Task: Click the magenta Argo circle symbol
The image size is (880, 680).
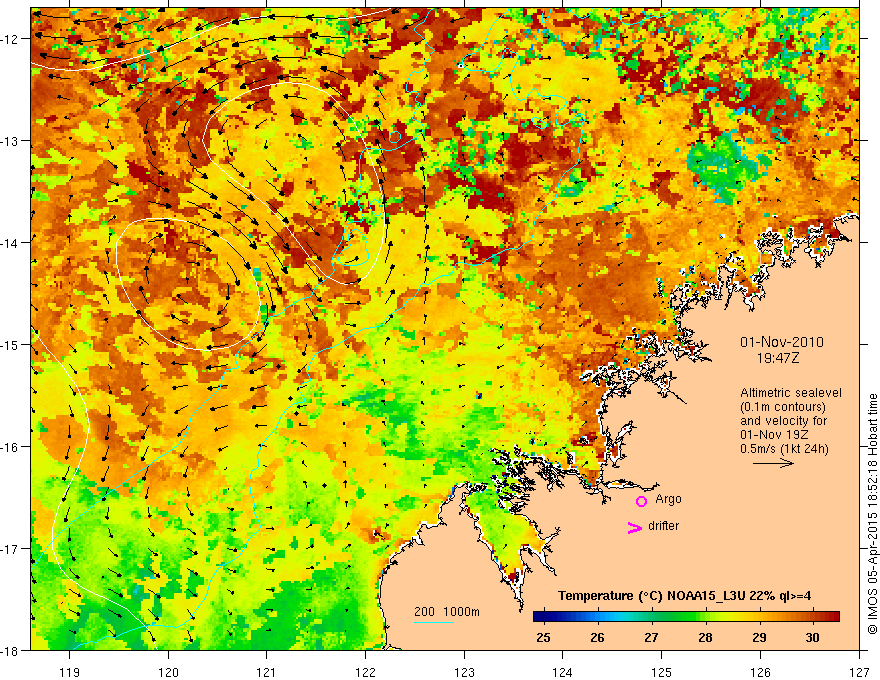Action: 641,501
